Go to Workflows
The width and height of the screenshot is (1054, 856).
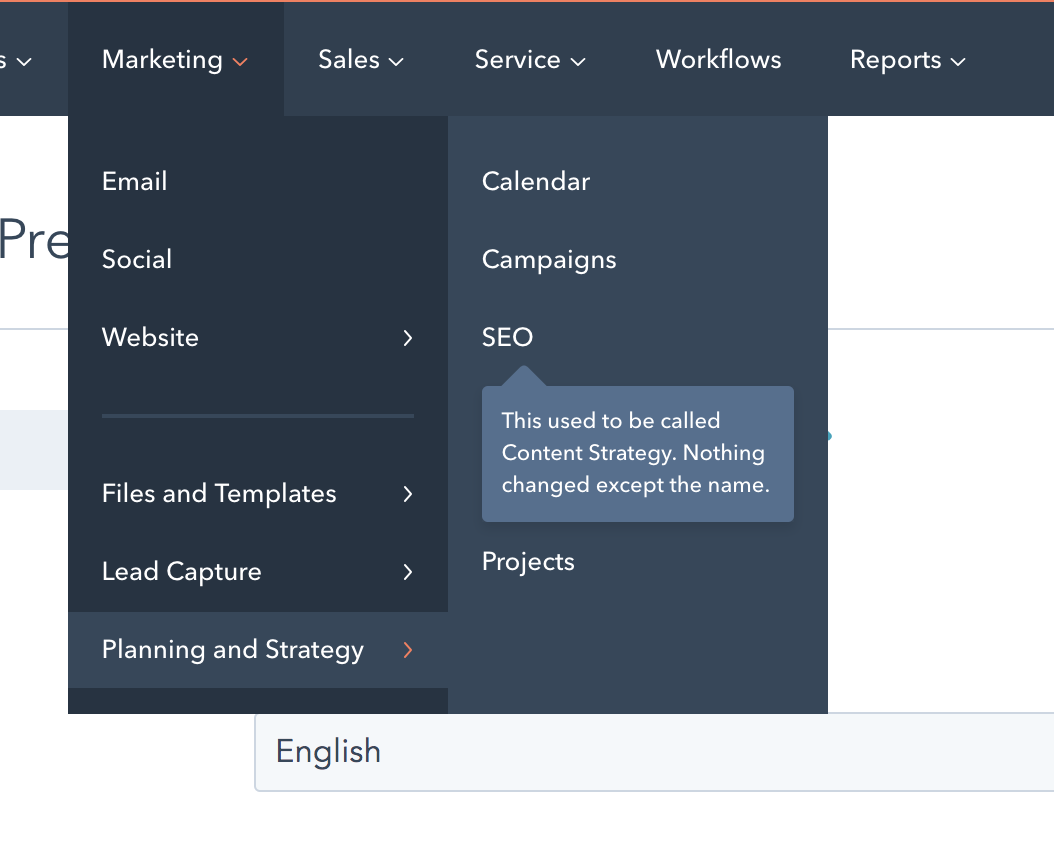click(x=718, y=60)
